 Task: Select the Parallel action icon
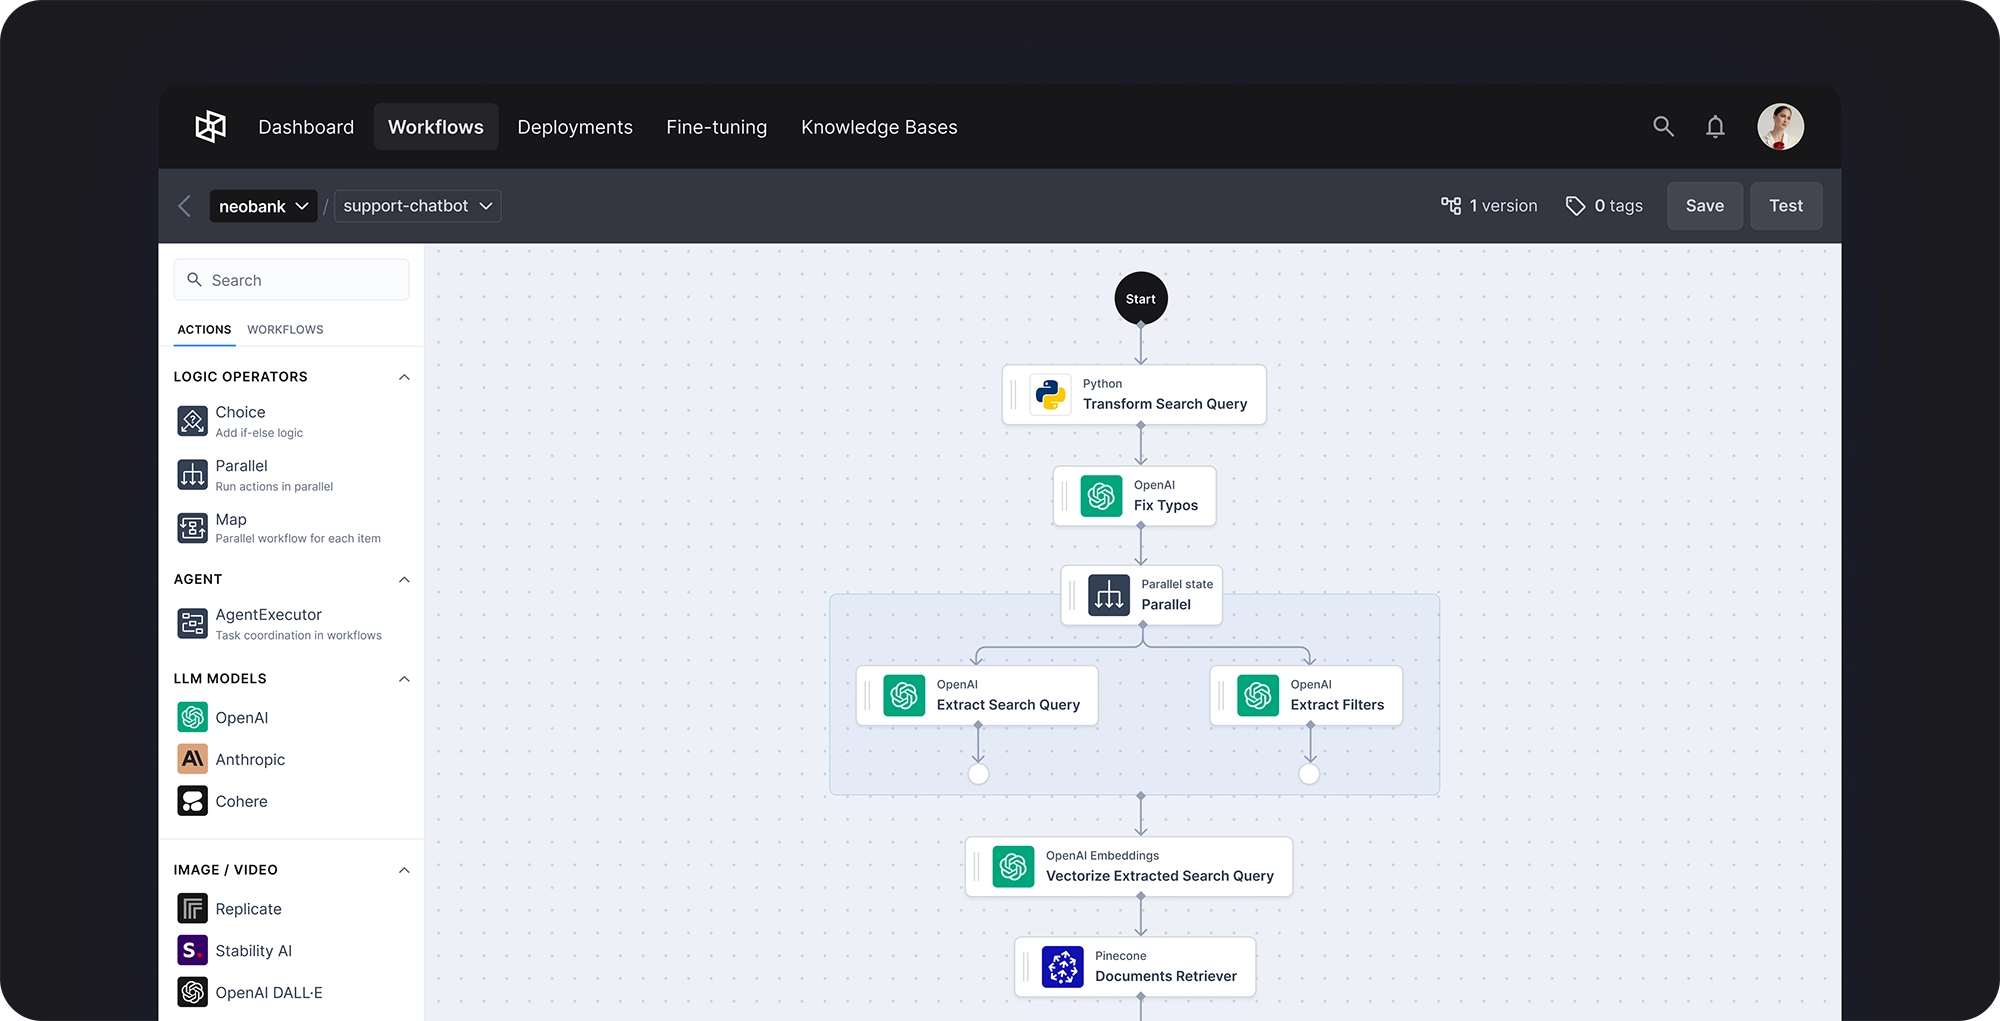[192, 474]
